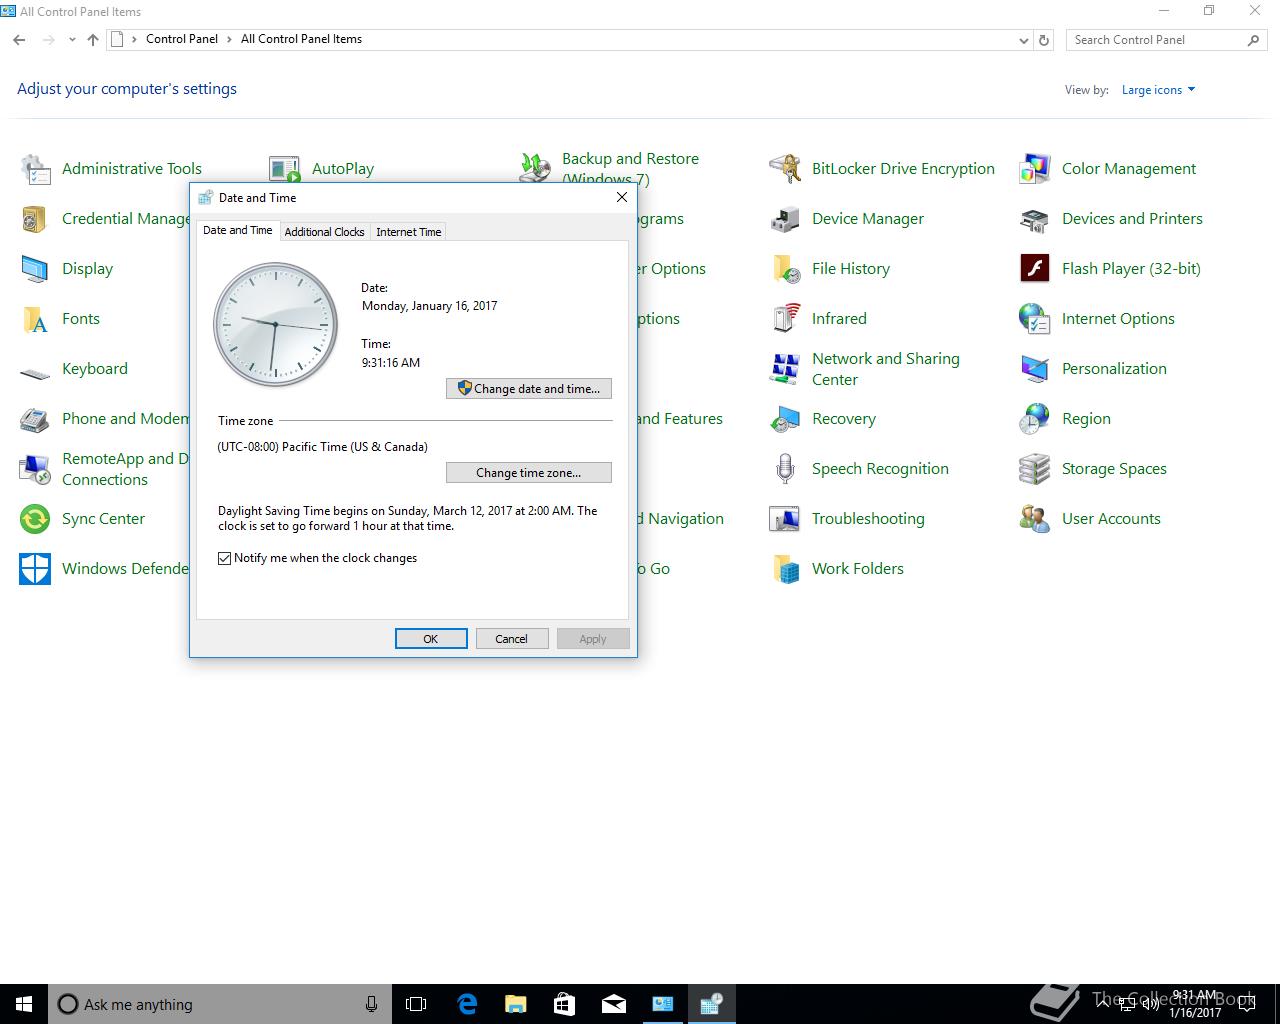Open the Windows Start menu
1280x1024 pixels.
coord(24,1004)
